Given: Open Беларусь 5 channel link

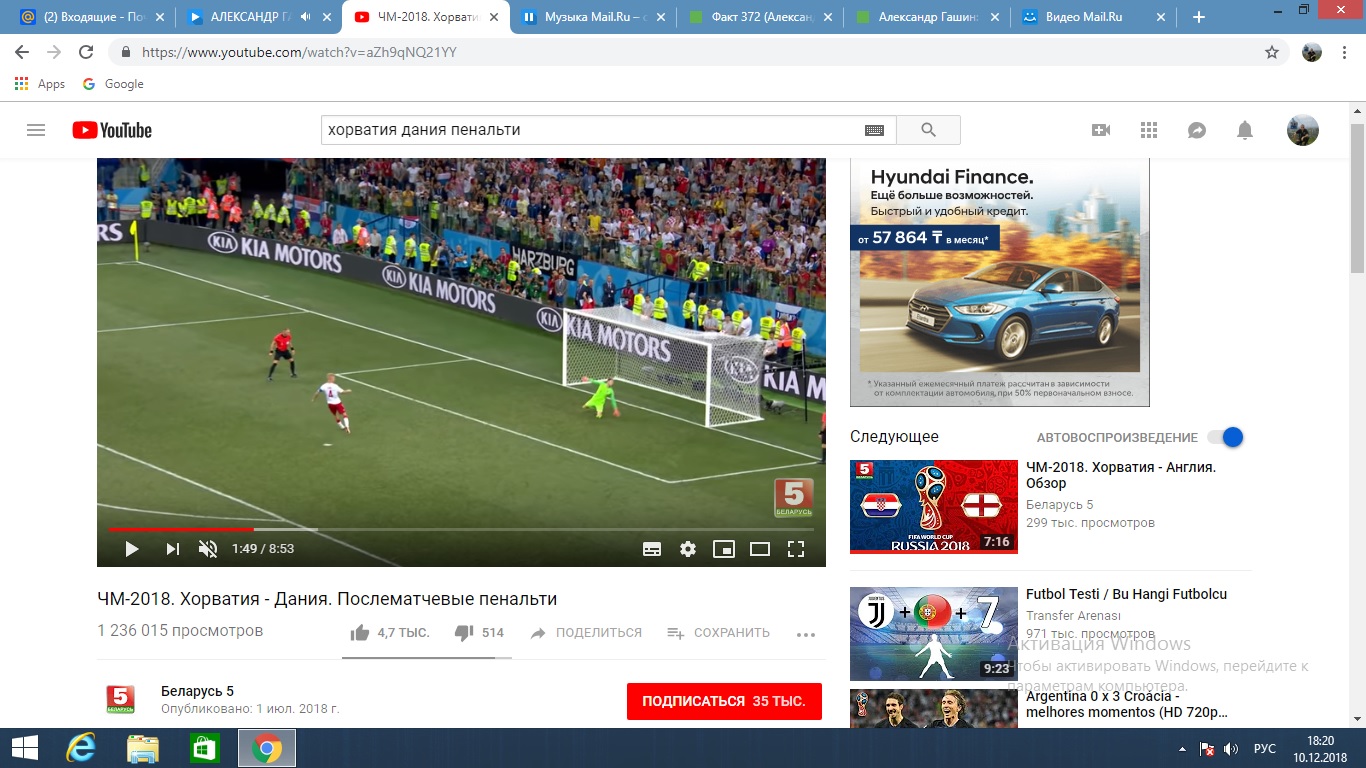Looking at the screenshot, I should (197, 691).
